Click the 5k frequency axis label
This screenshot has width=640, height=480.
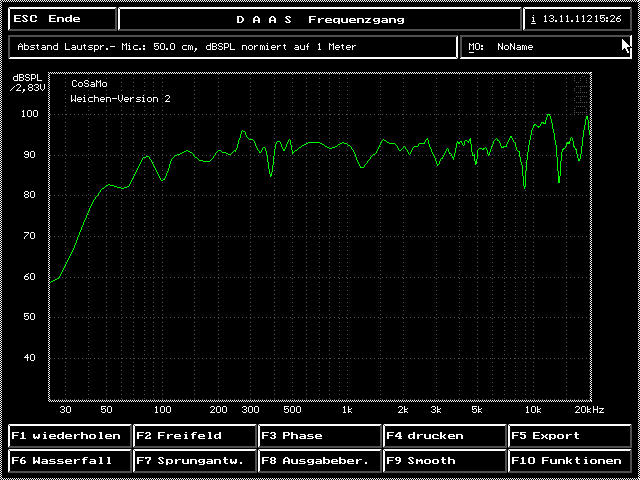[476, 410]
